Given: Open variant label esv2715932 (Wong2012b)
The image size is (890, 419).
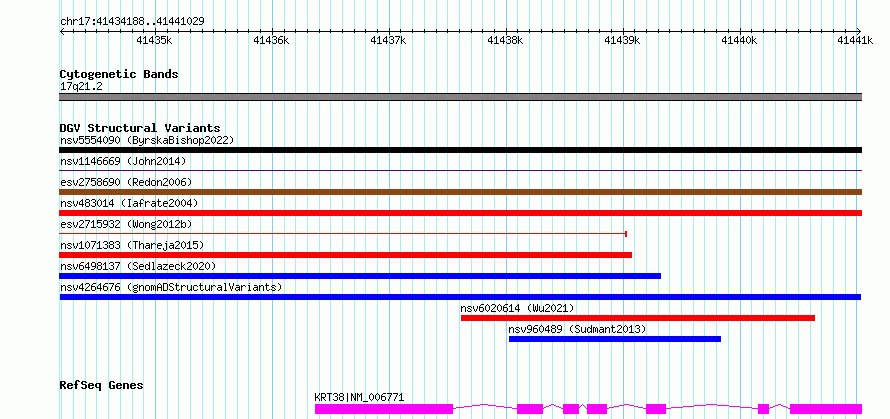Looking at the screenshot, I should (126, 224).
